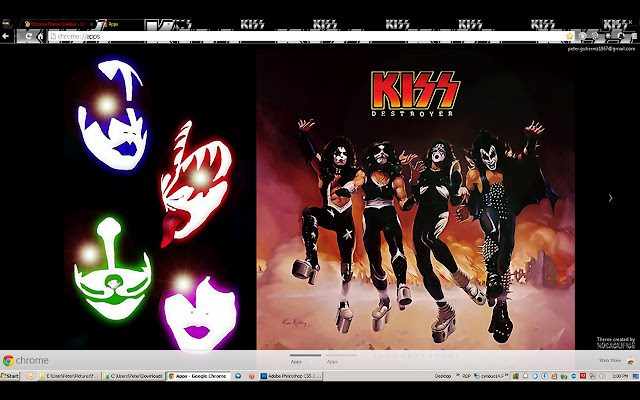Select the yellow Apps browser tab

pos(124,24)
